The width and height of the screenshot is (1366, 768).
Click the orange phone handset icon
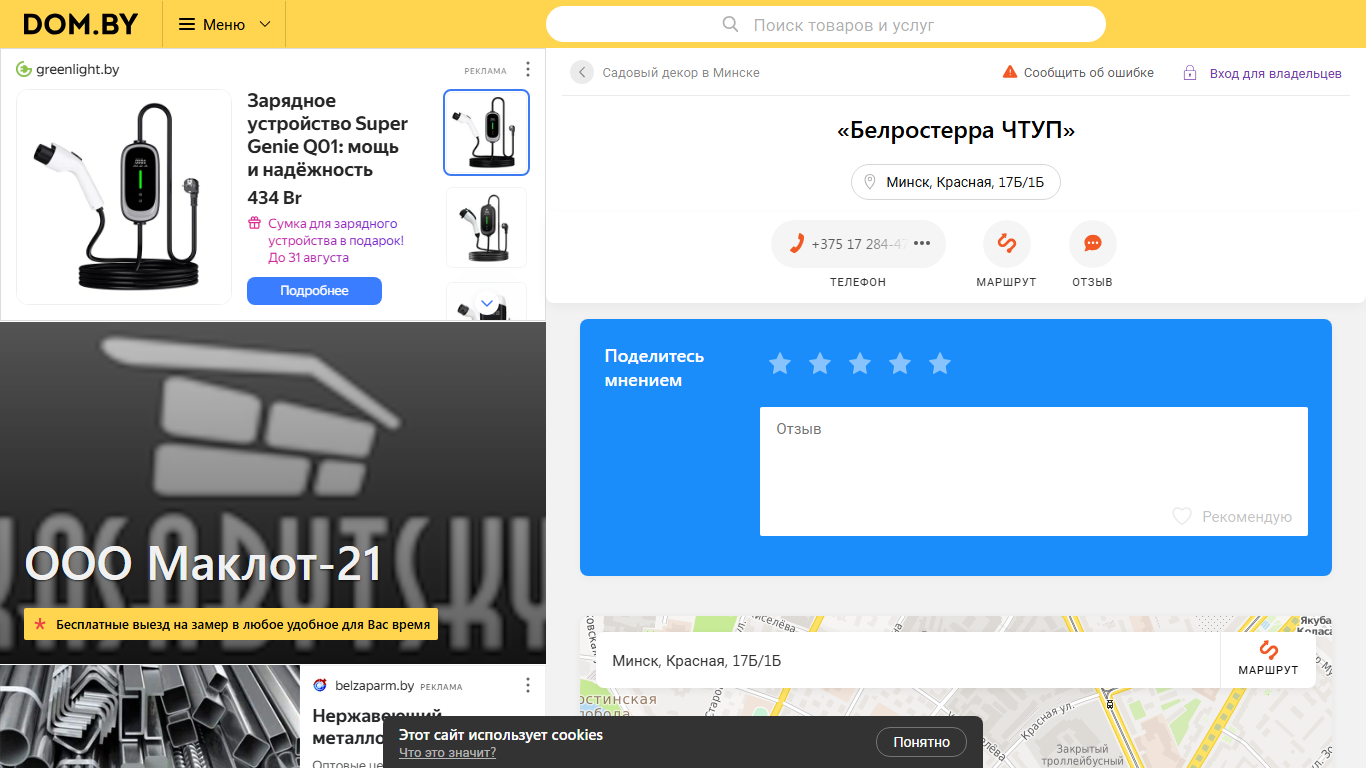click(x=797, y=243)
